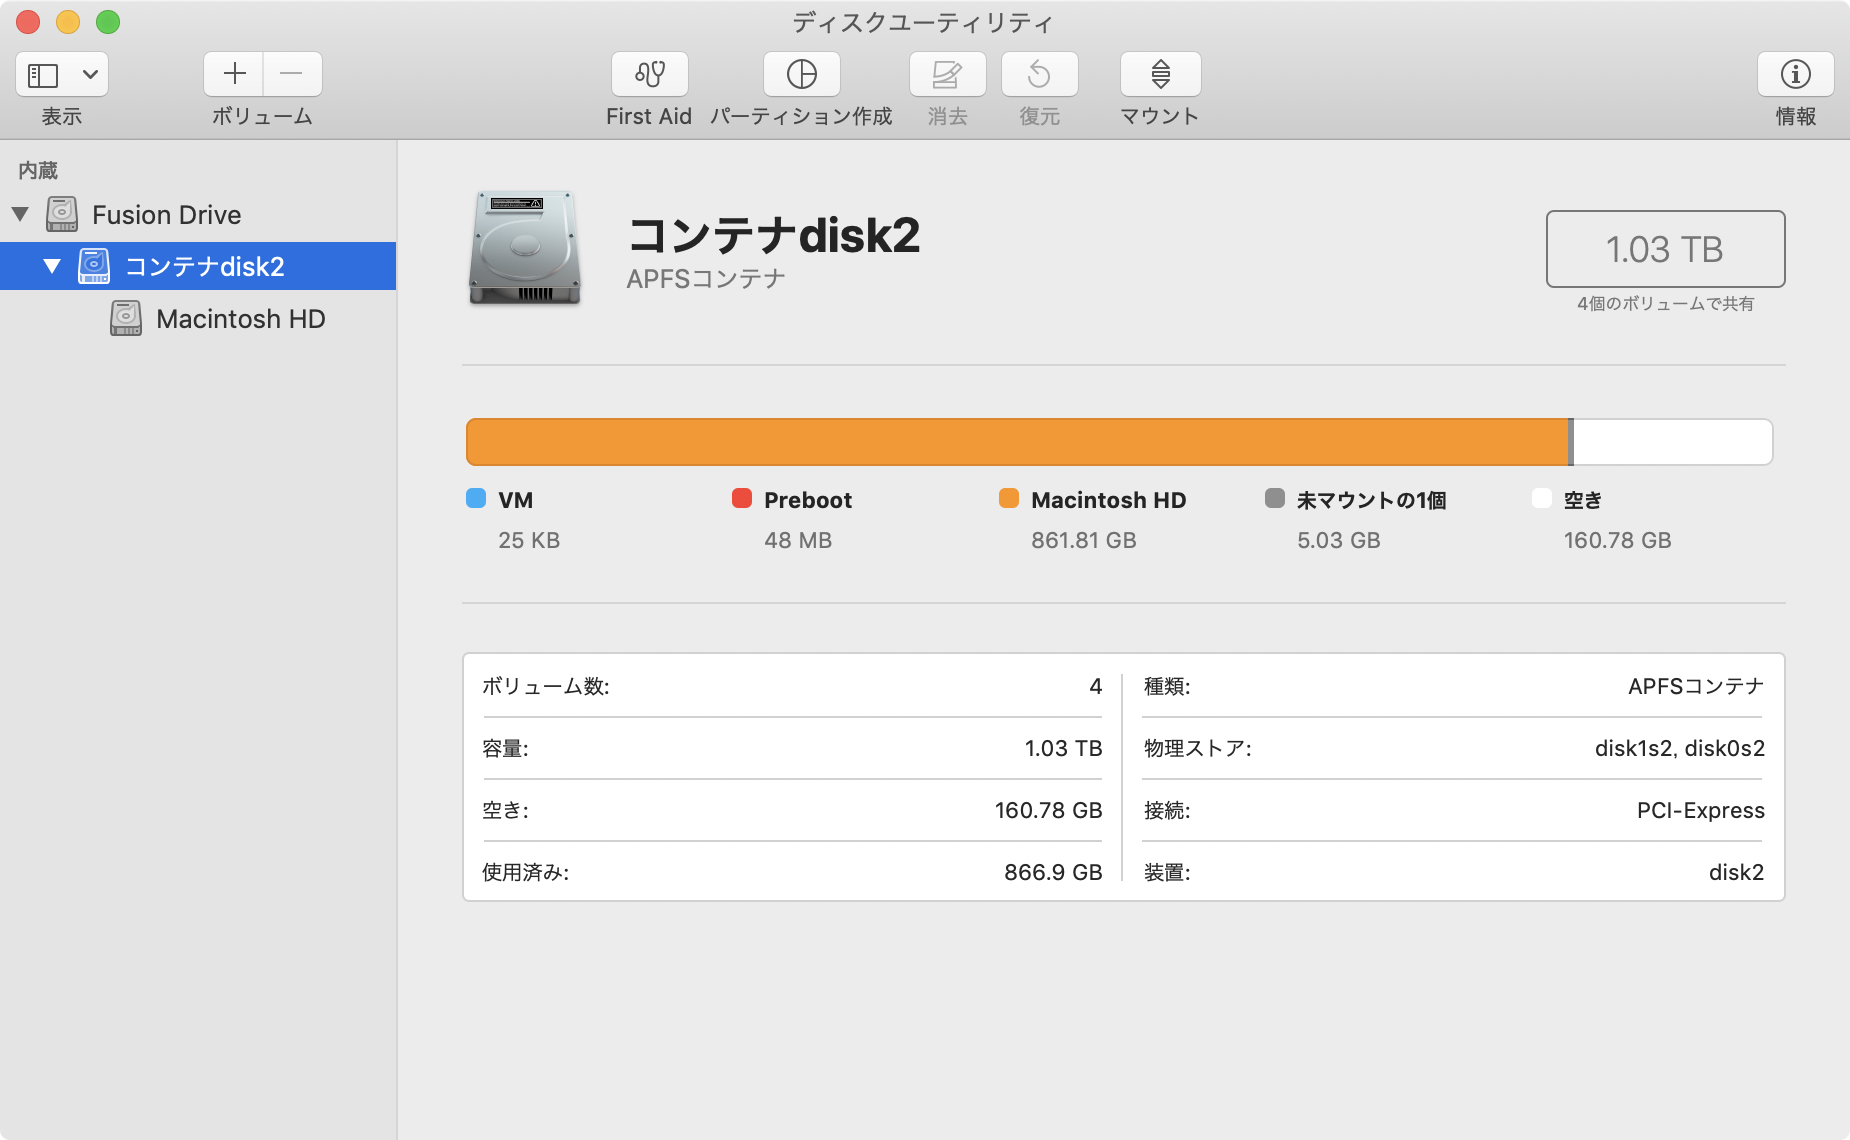Add a volume with the plus button
Image resolution: width=1850 pixels, height=1140 pixels.
click(234, 74)
